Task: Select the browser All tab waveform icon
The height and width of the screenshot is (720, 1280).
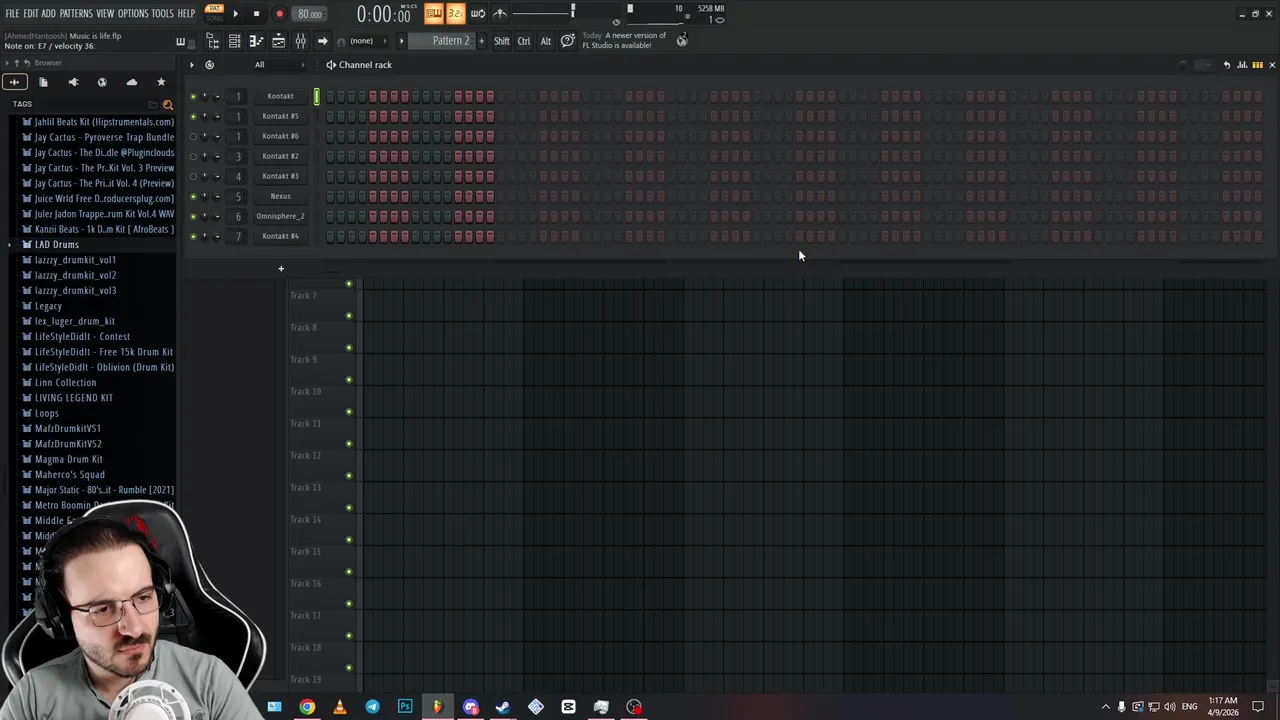Action: (x=14, y=82)
